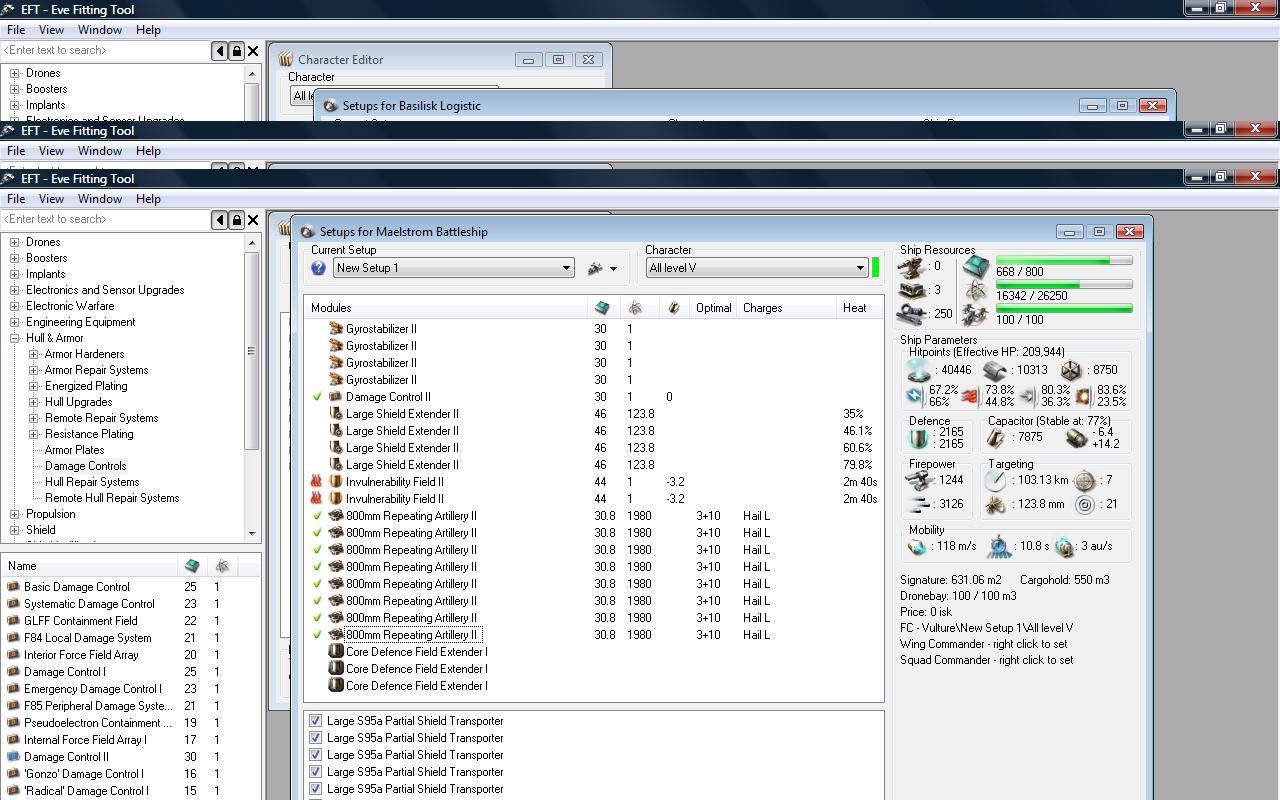Click the powergrid usage bar showing 16342 / 26250
The width and height of the screenshot is (1280, 800).
pyautogui.click(x=1064, y=285)
